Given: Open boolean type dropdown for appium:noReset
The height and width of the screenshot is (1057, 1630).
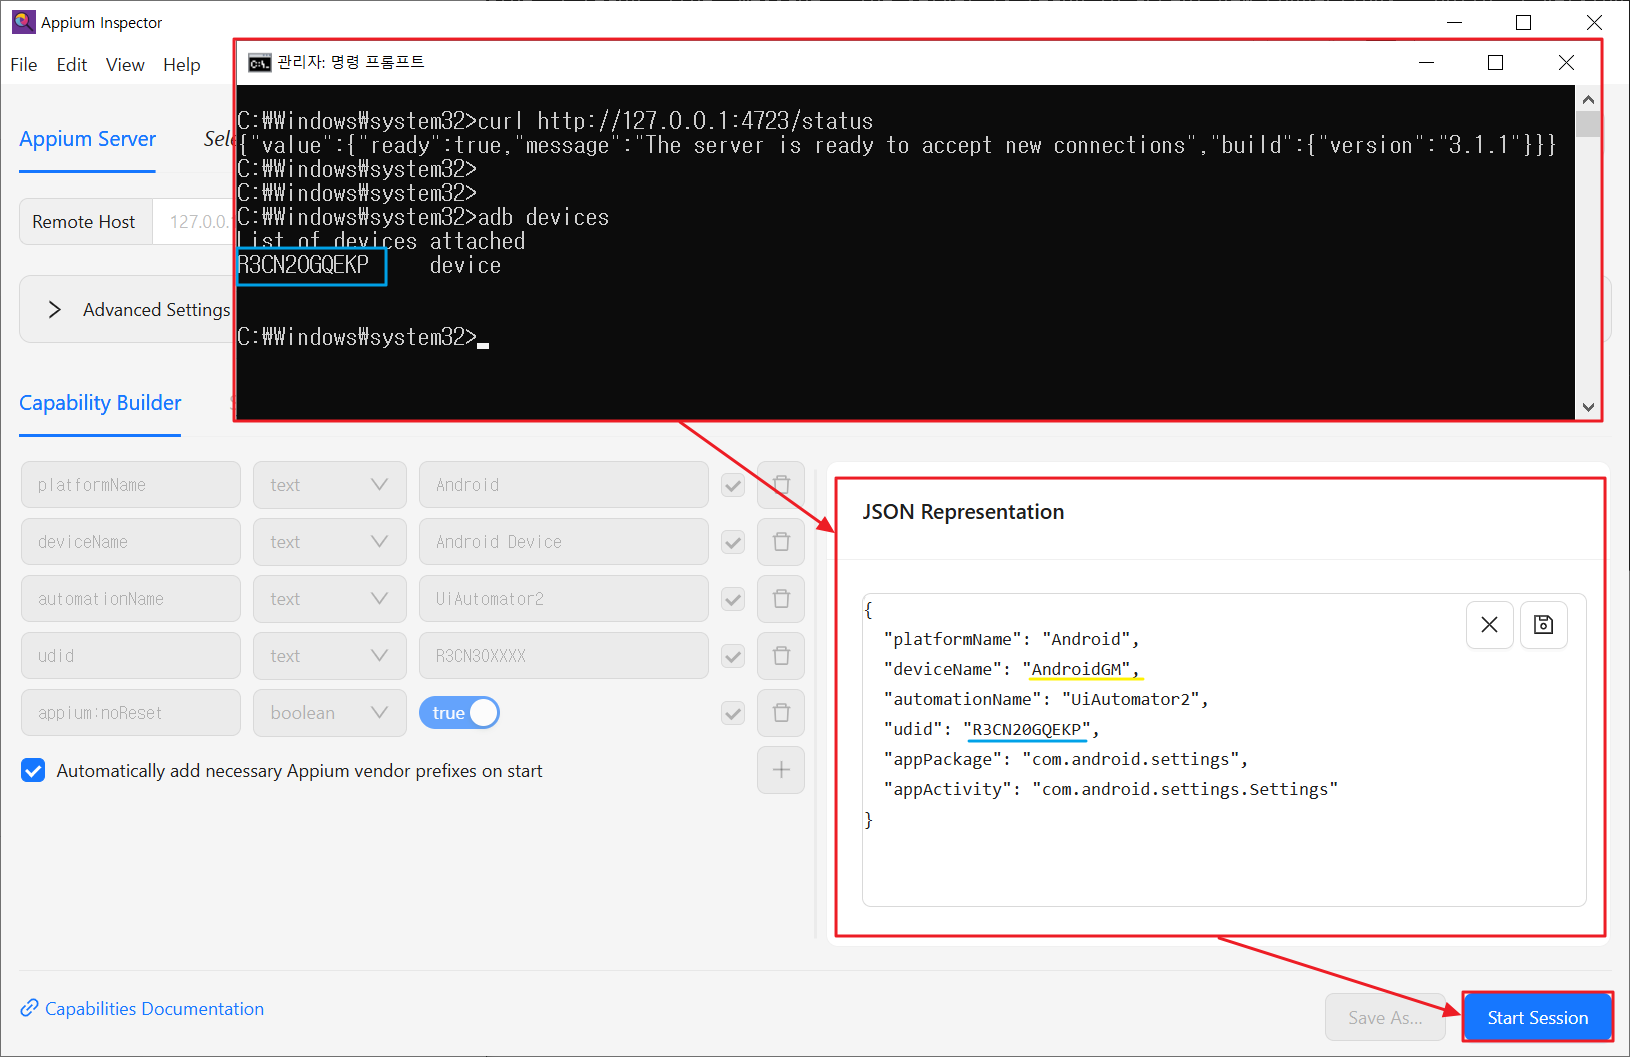Looking at the screenshot, I should click(329, 713).
